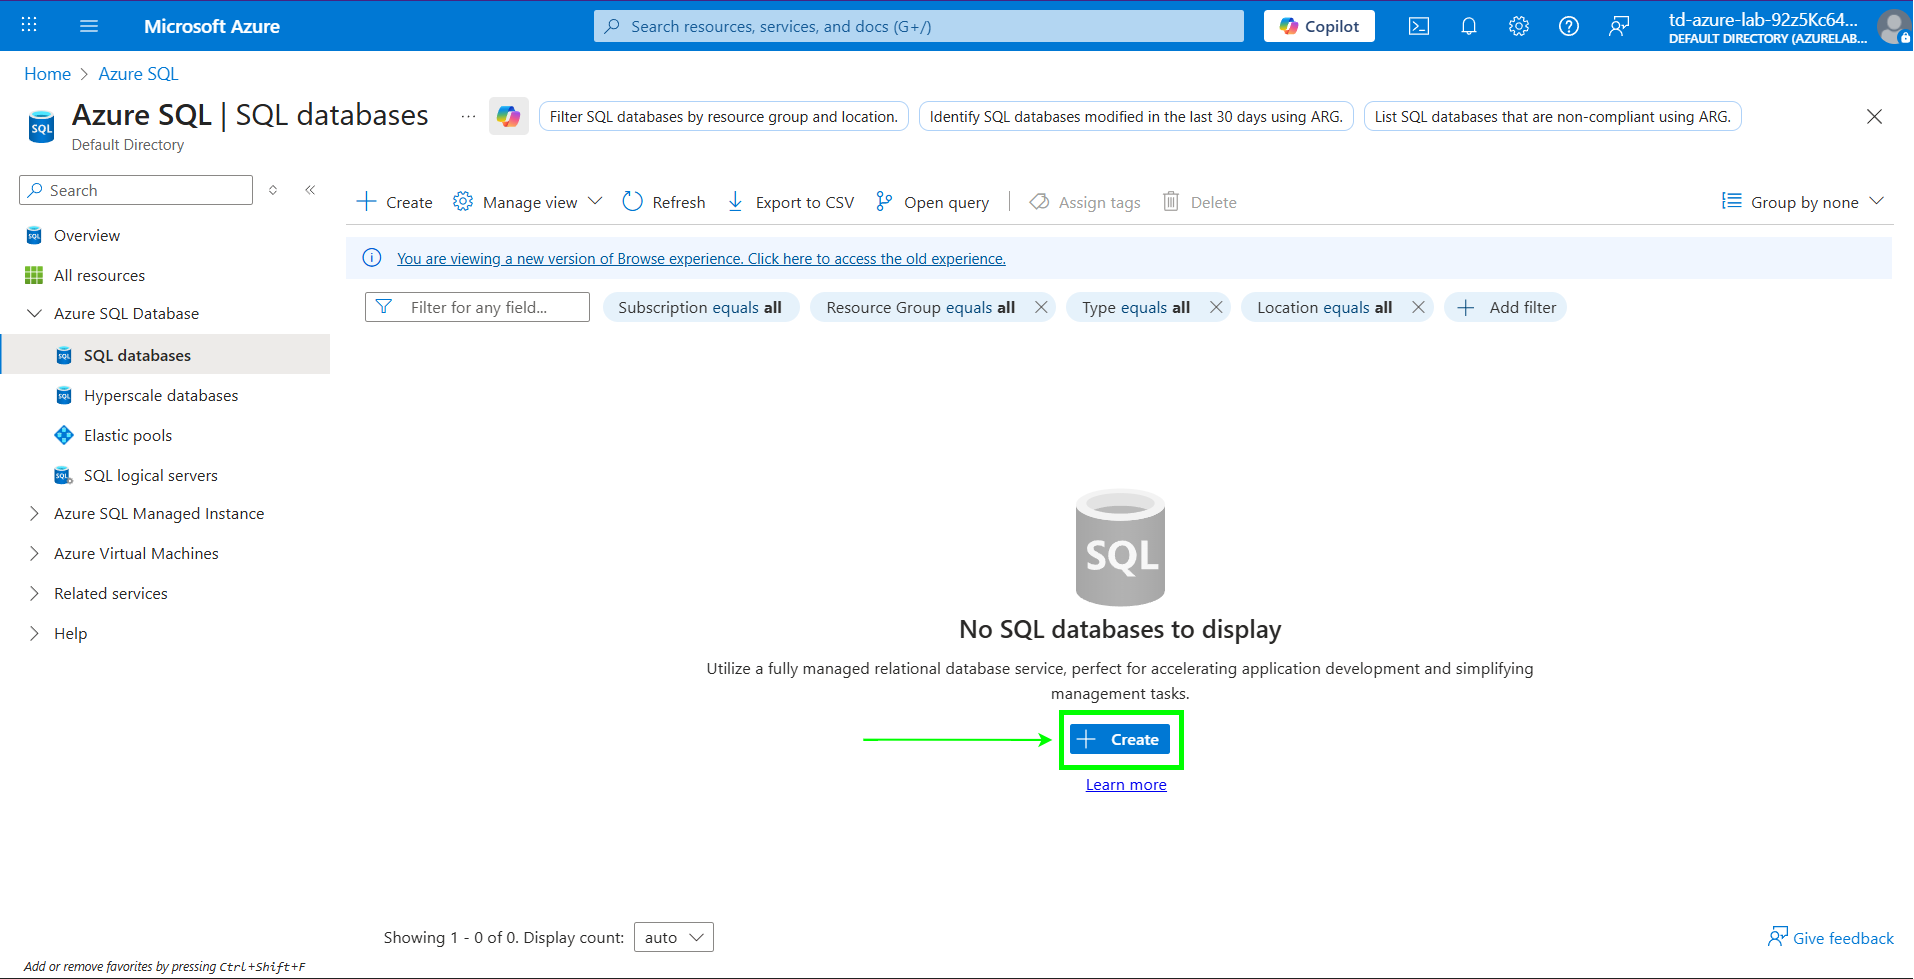This screenshot has height=979, width=1914.
Task: Open the notifications bell
Action: click(x=1468, y=26)
